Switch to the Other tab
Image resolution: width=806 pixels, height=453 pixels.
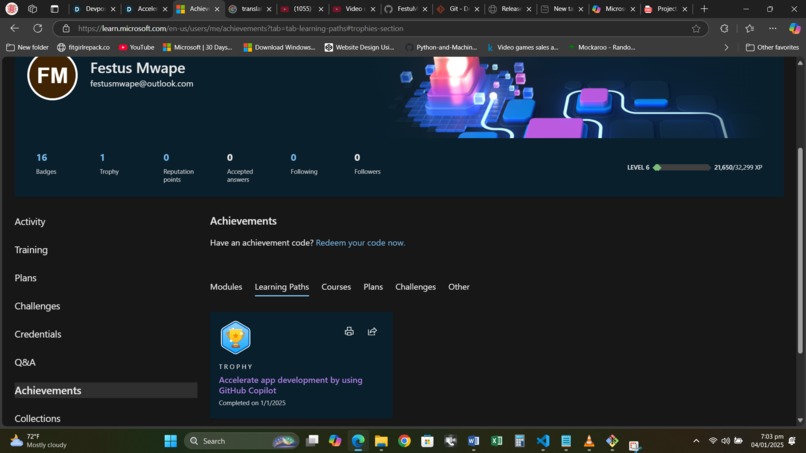[x=459, y=287]
